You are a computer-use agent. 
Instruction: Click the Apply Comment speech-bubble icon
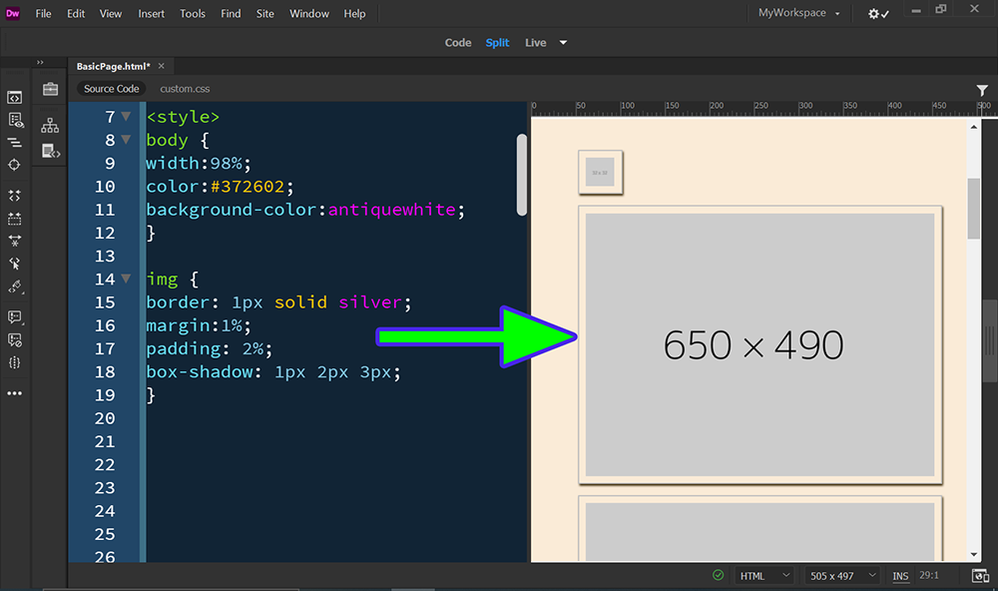click(15, 317)
